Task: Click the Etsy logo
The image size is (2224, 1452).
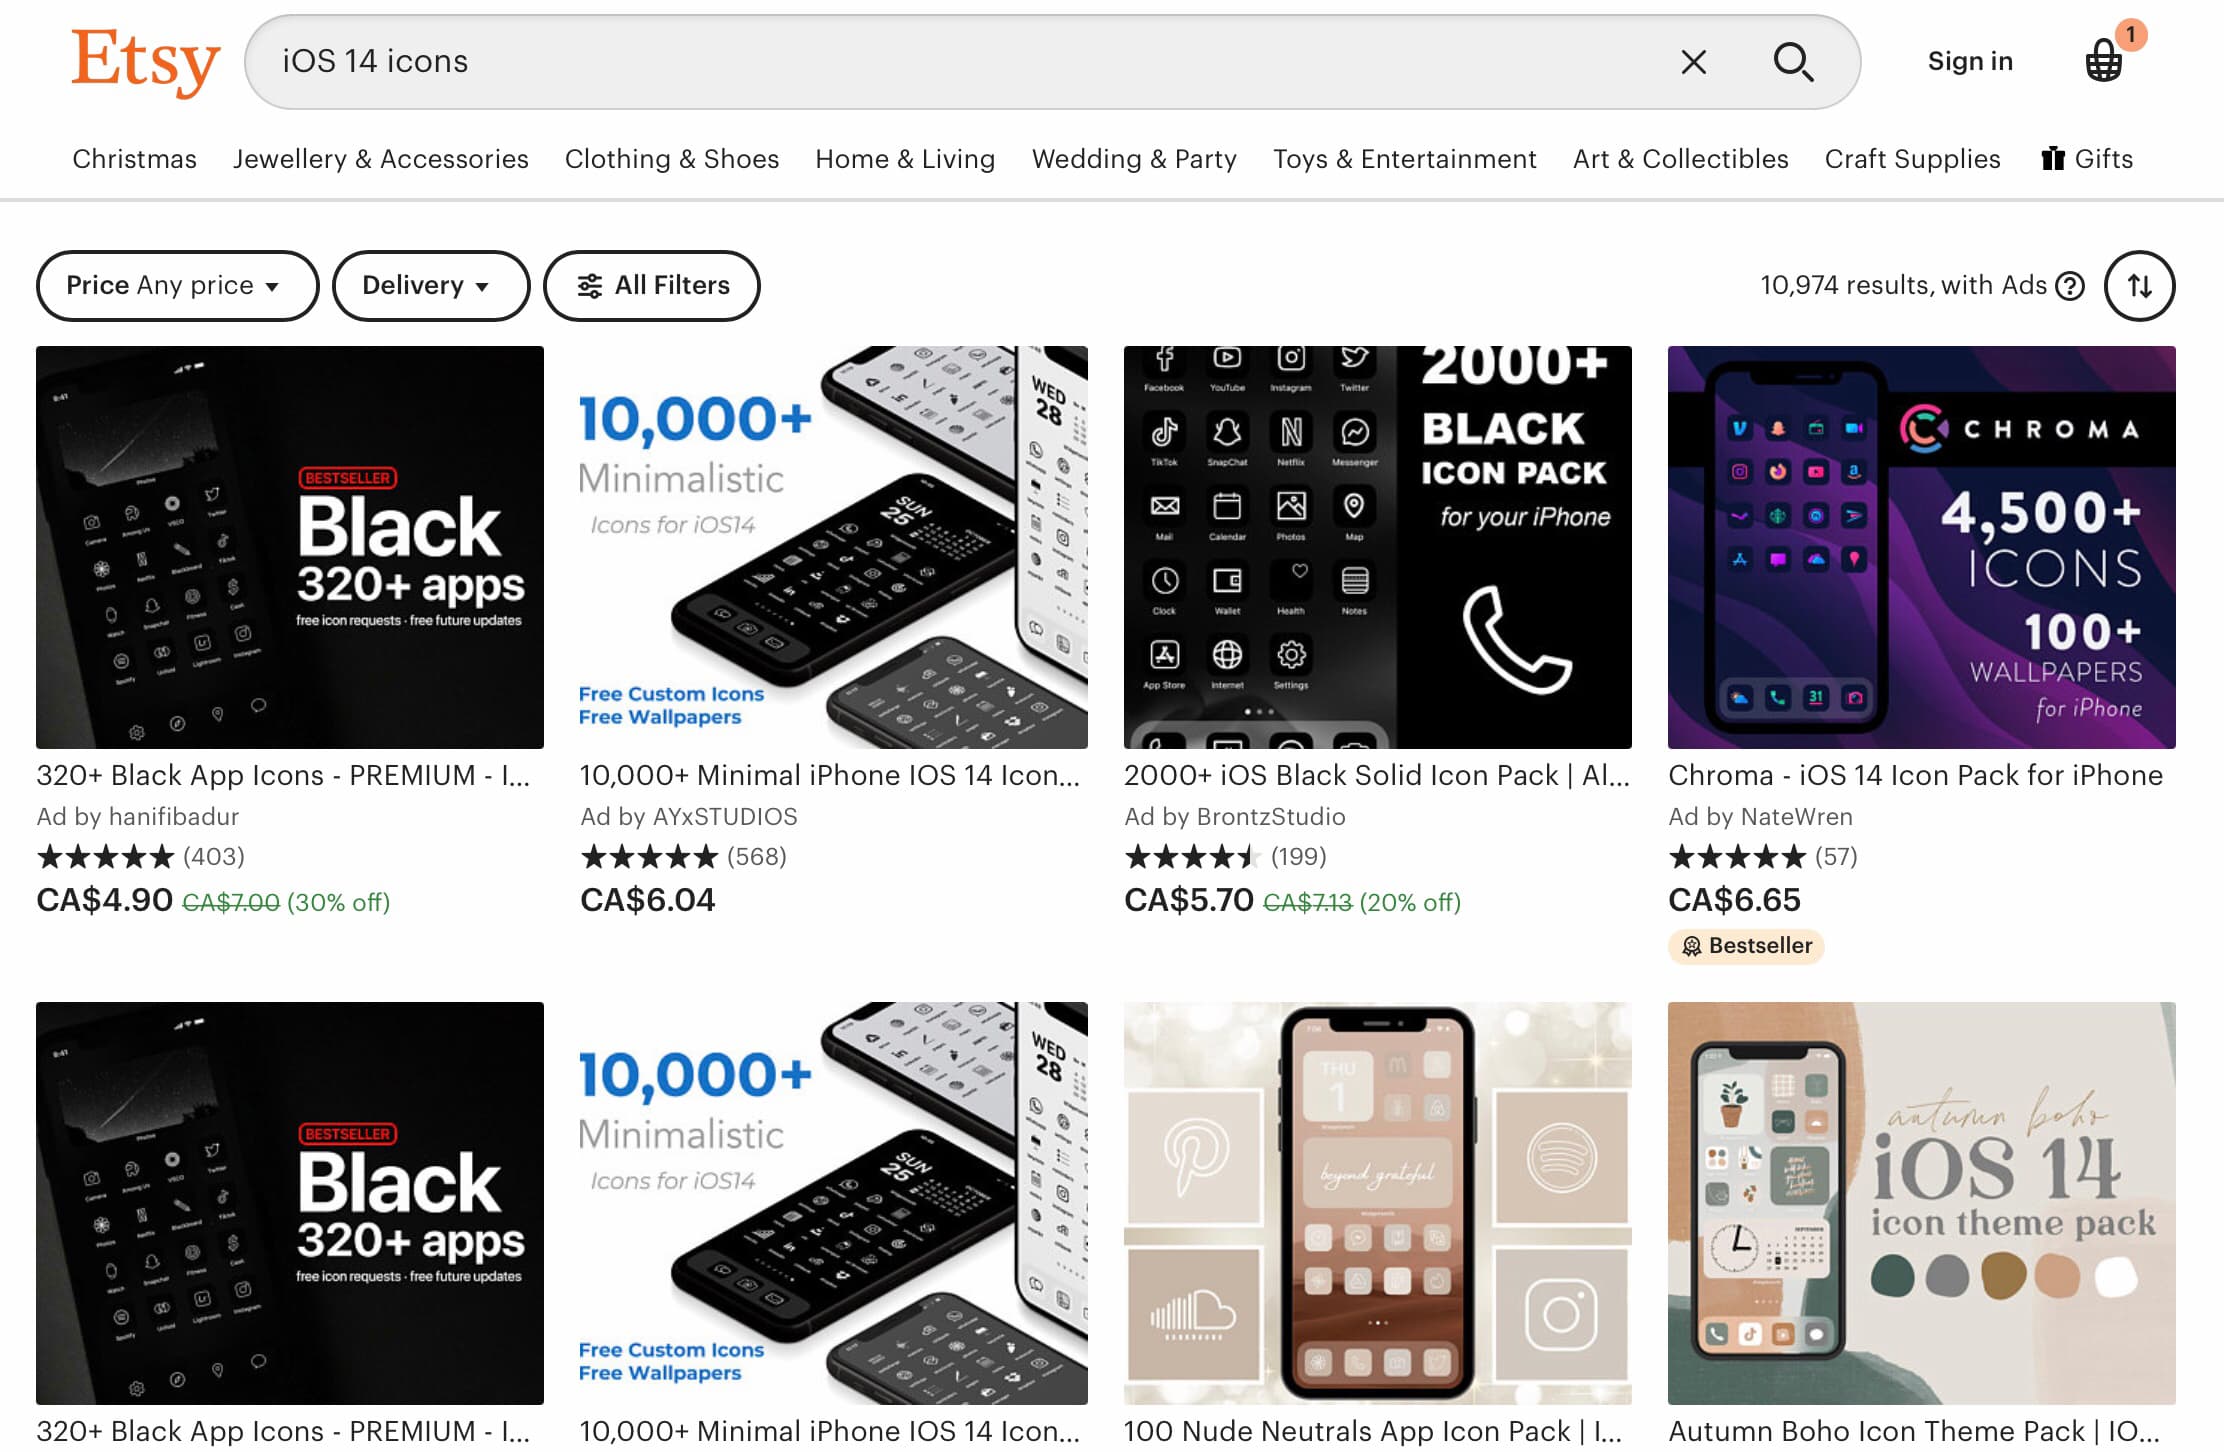Action: tap(145, 61)
